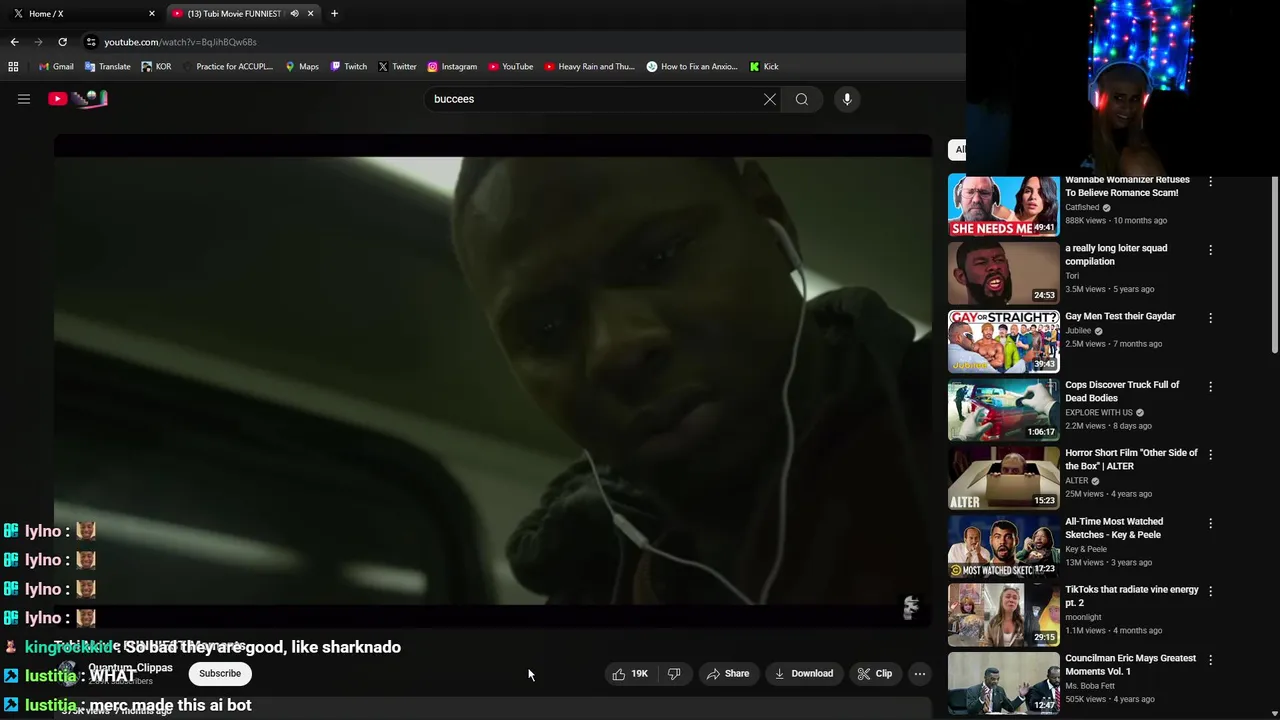Clear the 'buccees' search text with X

pyautogui.click(x=770, y=99)
